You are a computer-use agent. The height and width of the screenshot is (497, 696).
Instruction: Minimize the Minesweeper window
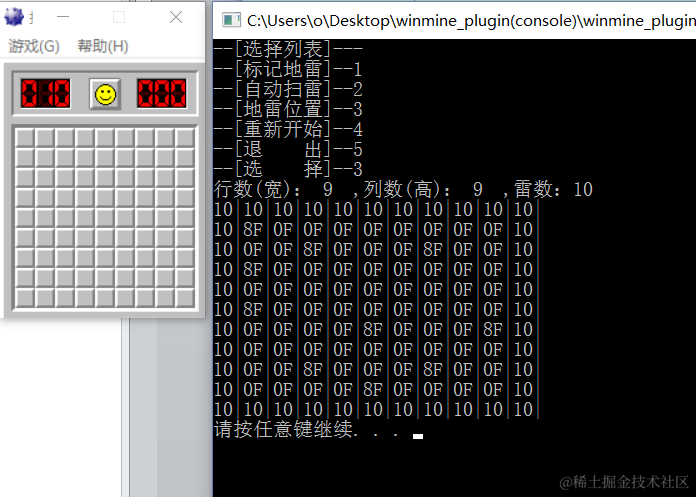(63, 17)
